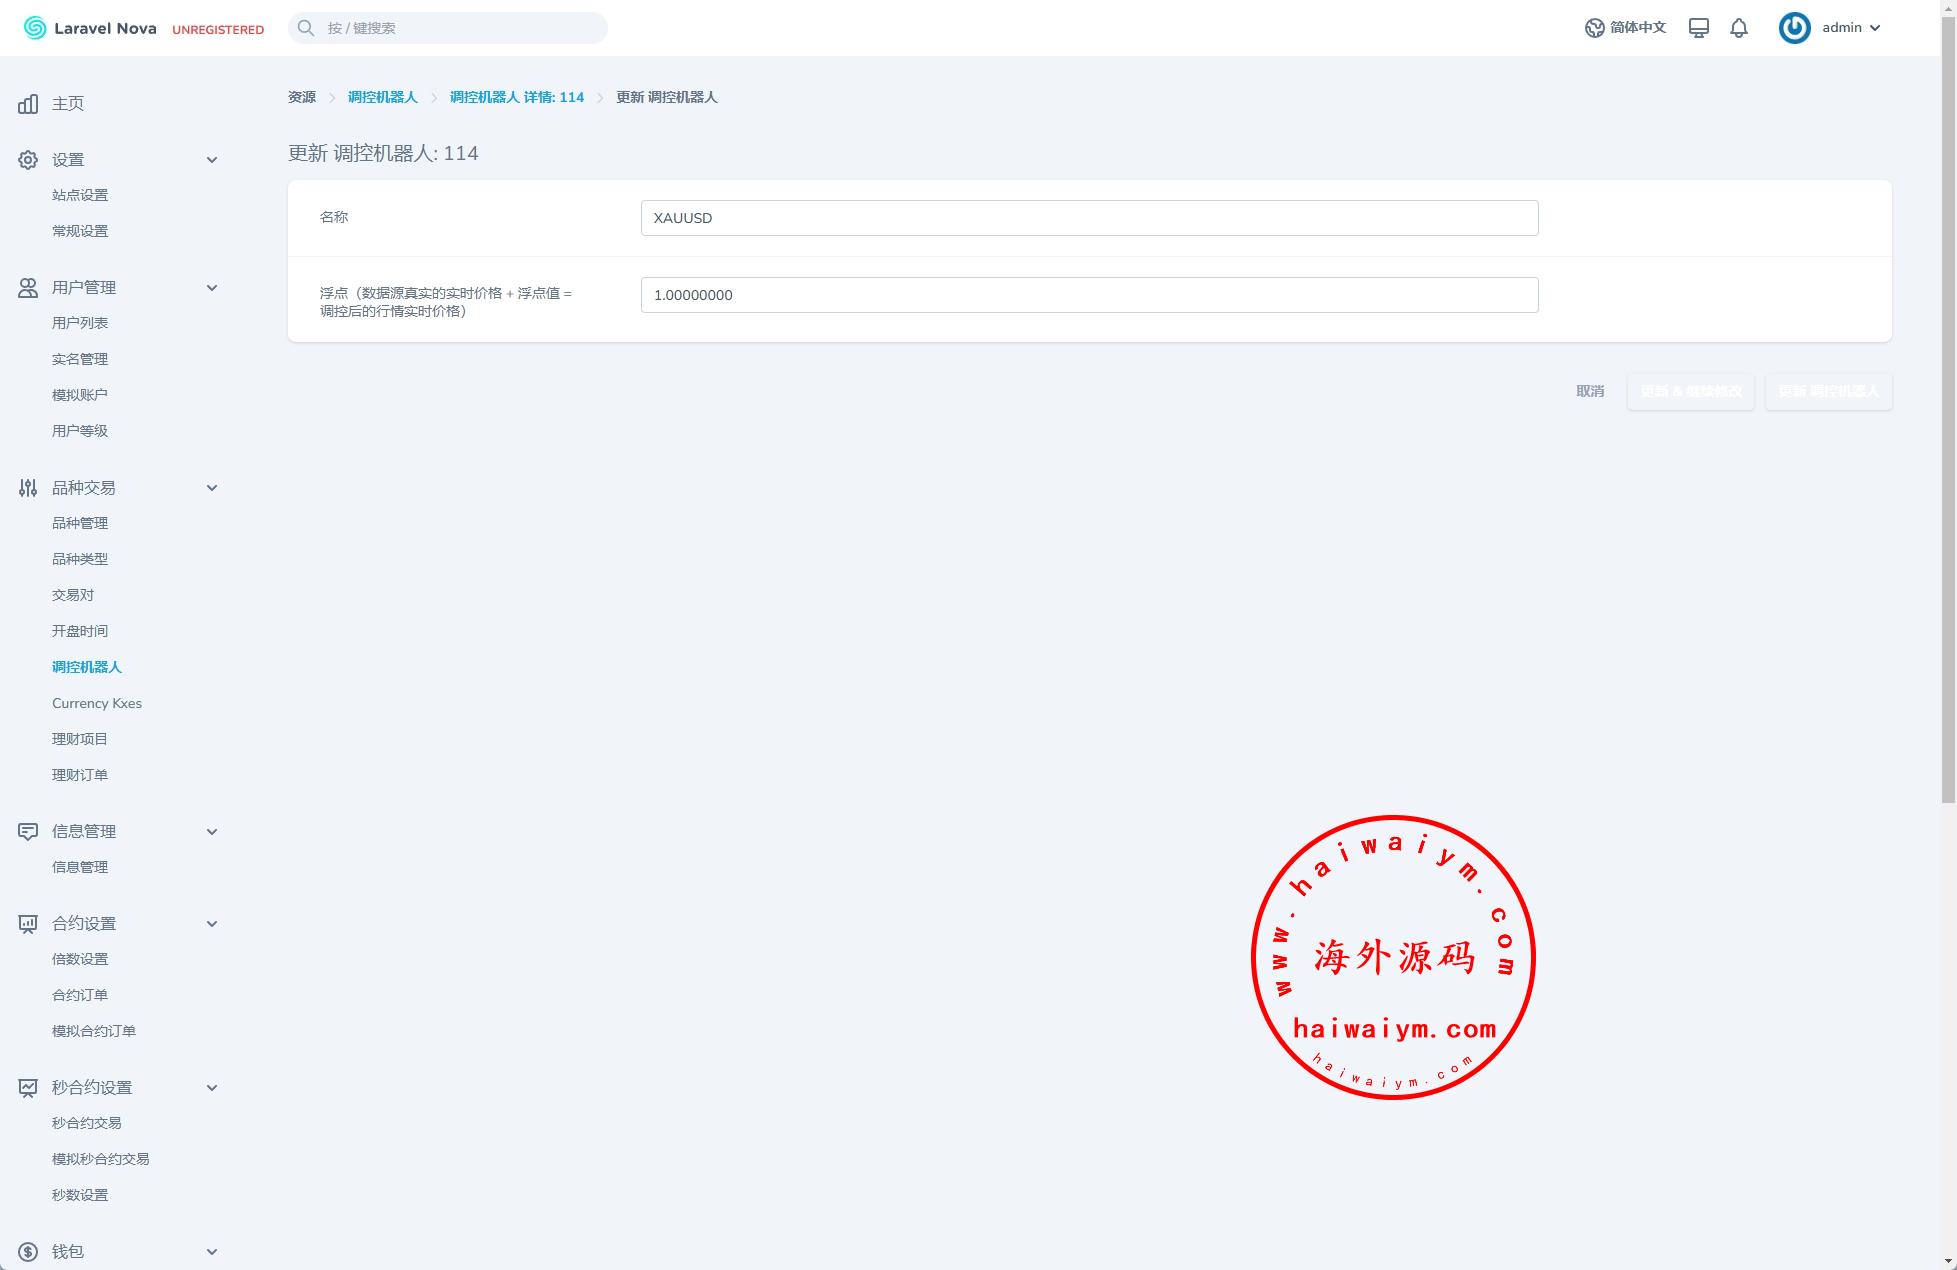Click the admin user avatar icon
Screen dimensions: 1957x1270
click(1794, 28)
